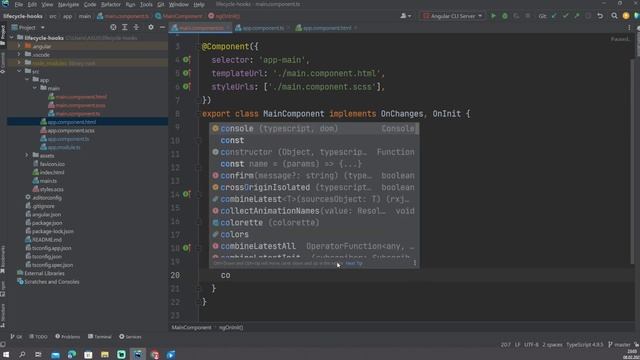
Task: Select app.component.scss in the project tree
Action: 71,130
